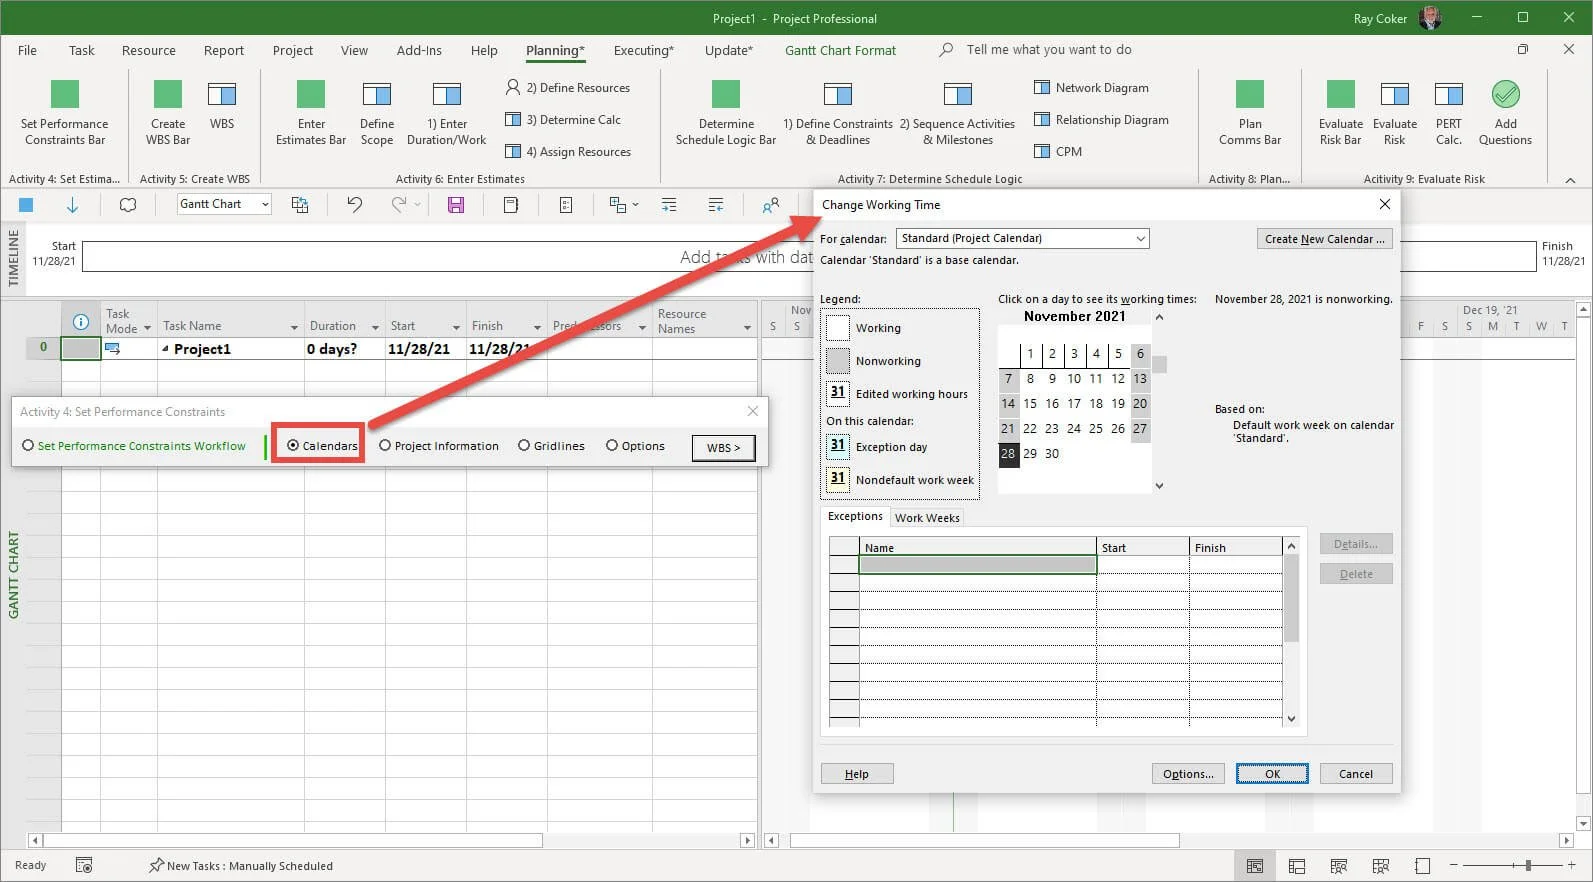The image size is (1593, 882).
Task: Click the WBS > button
Action: point(723,447)
